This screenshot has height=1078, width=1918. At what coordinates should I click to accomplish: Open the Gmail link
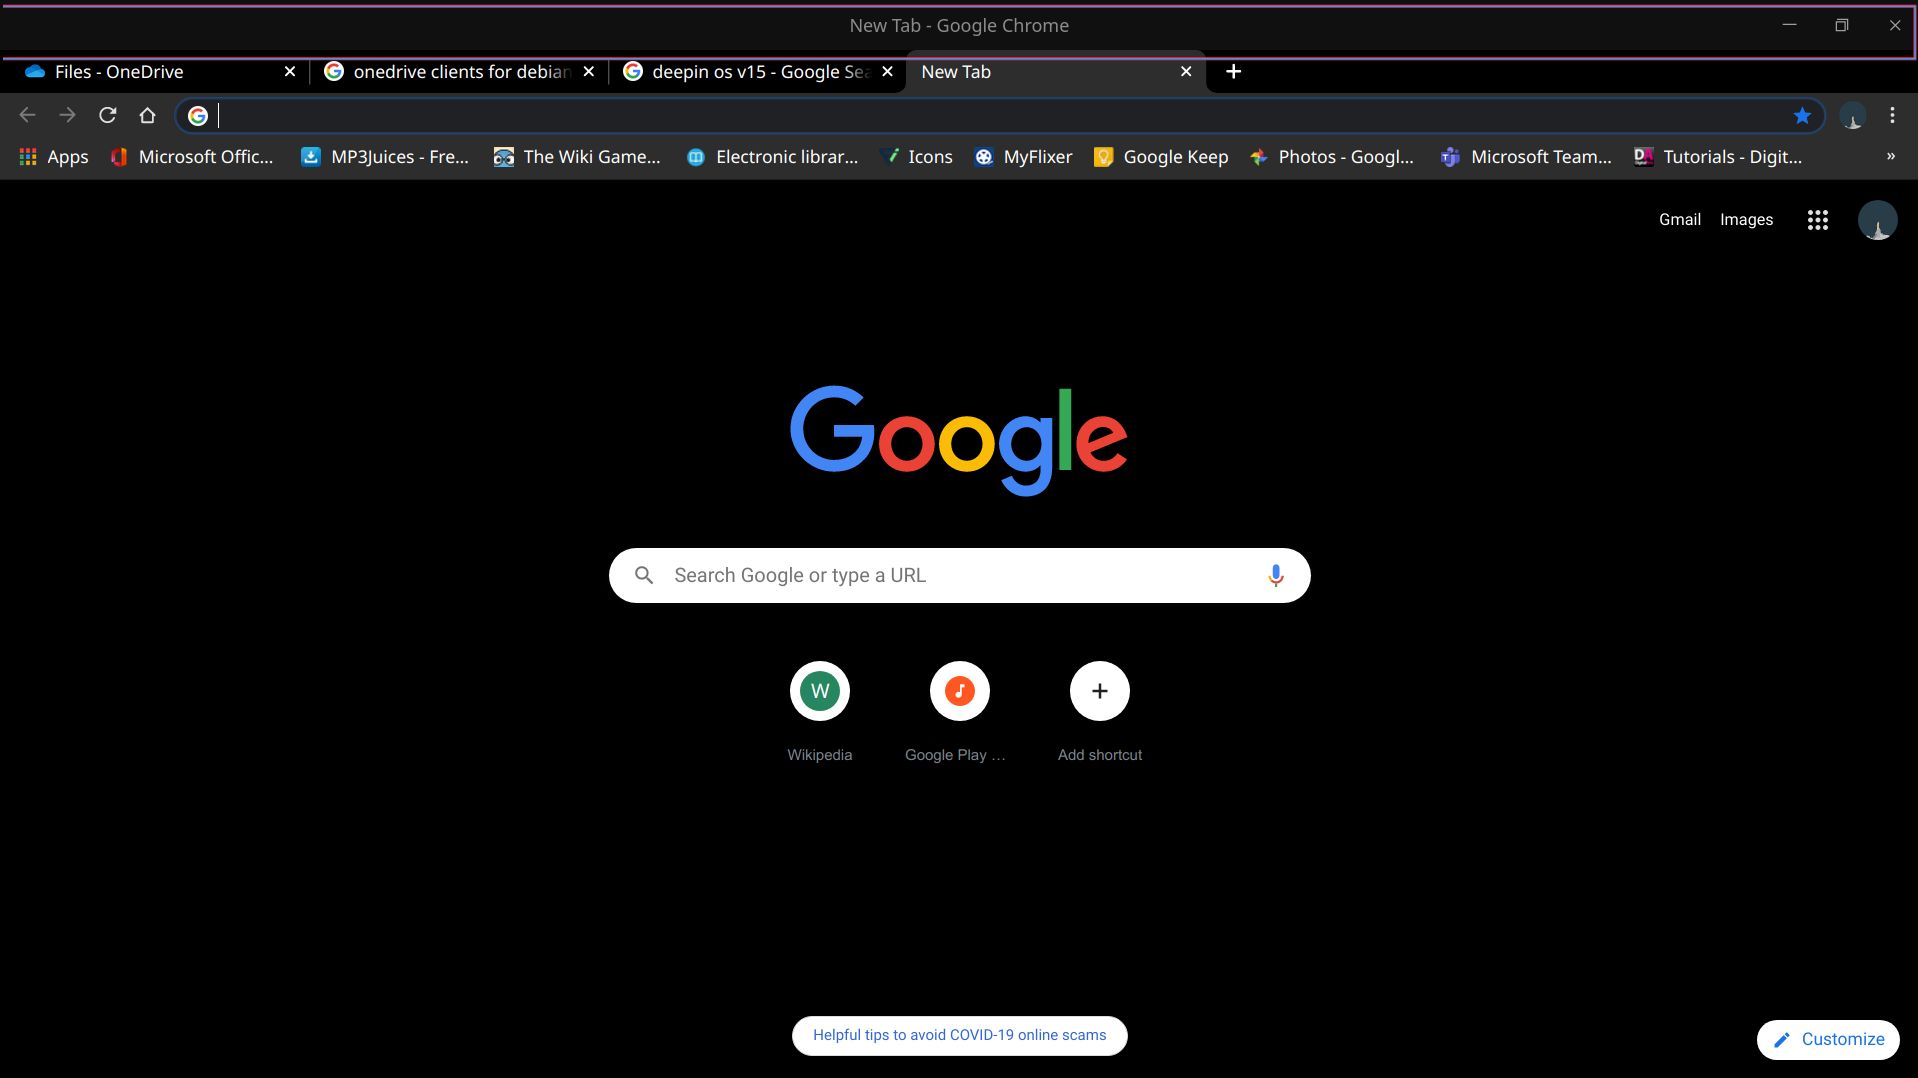point(1679,220)
